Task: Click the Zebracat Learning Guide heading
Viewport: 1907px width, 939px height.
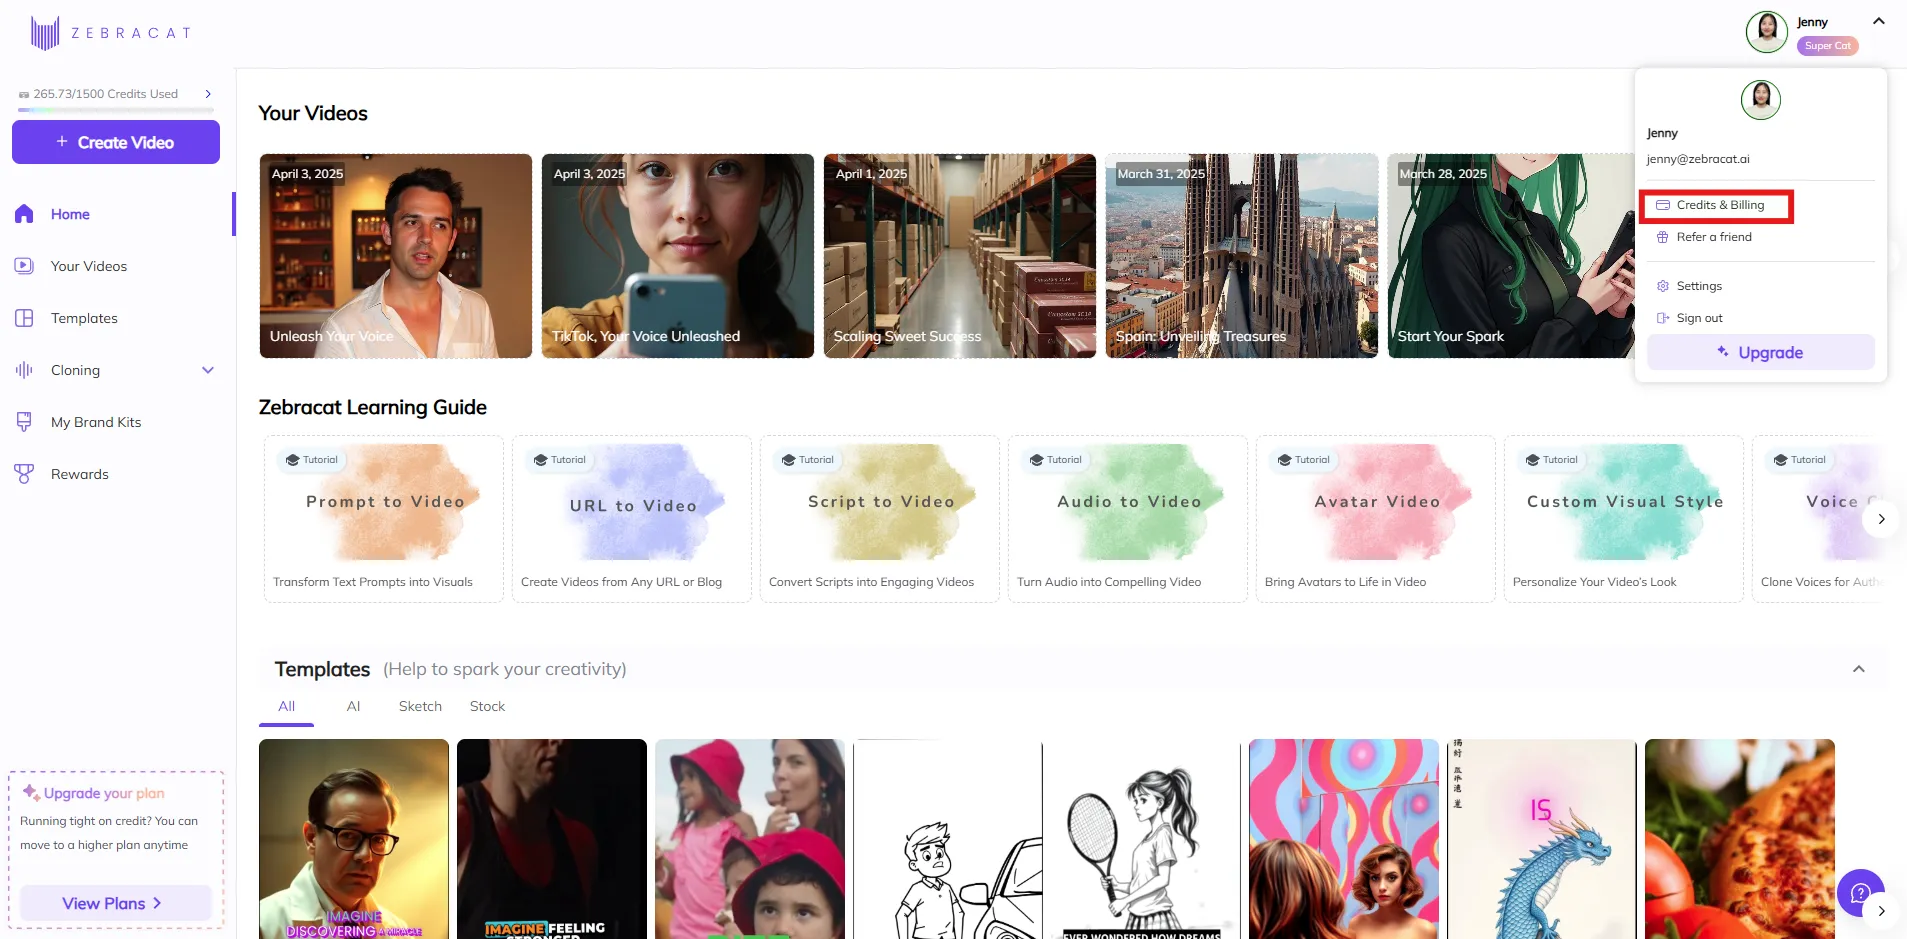Action: click(373, 407)
